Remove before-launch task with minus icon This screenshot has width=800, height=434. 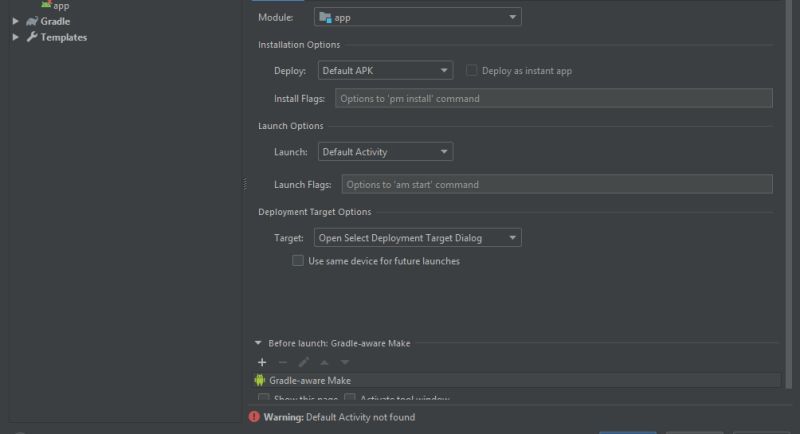tap(283, 362)
